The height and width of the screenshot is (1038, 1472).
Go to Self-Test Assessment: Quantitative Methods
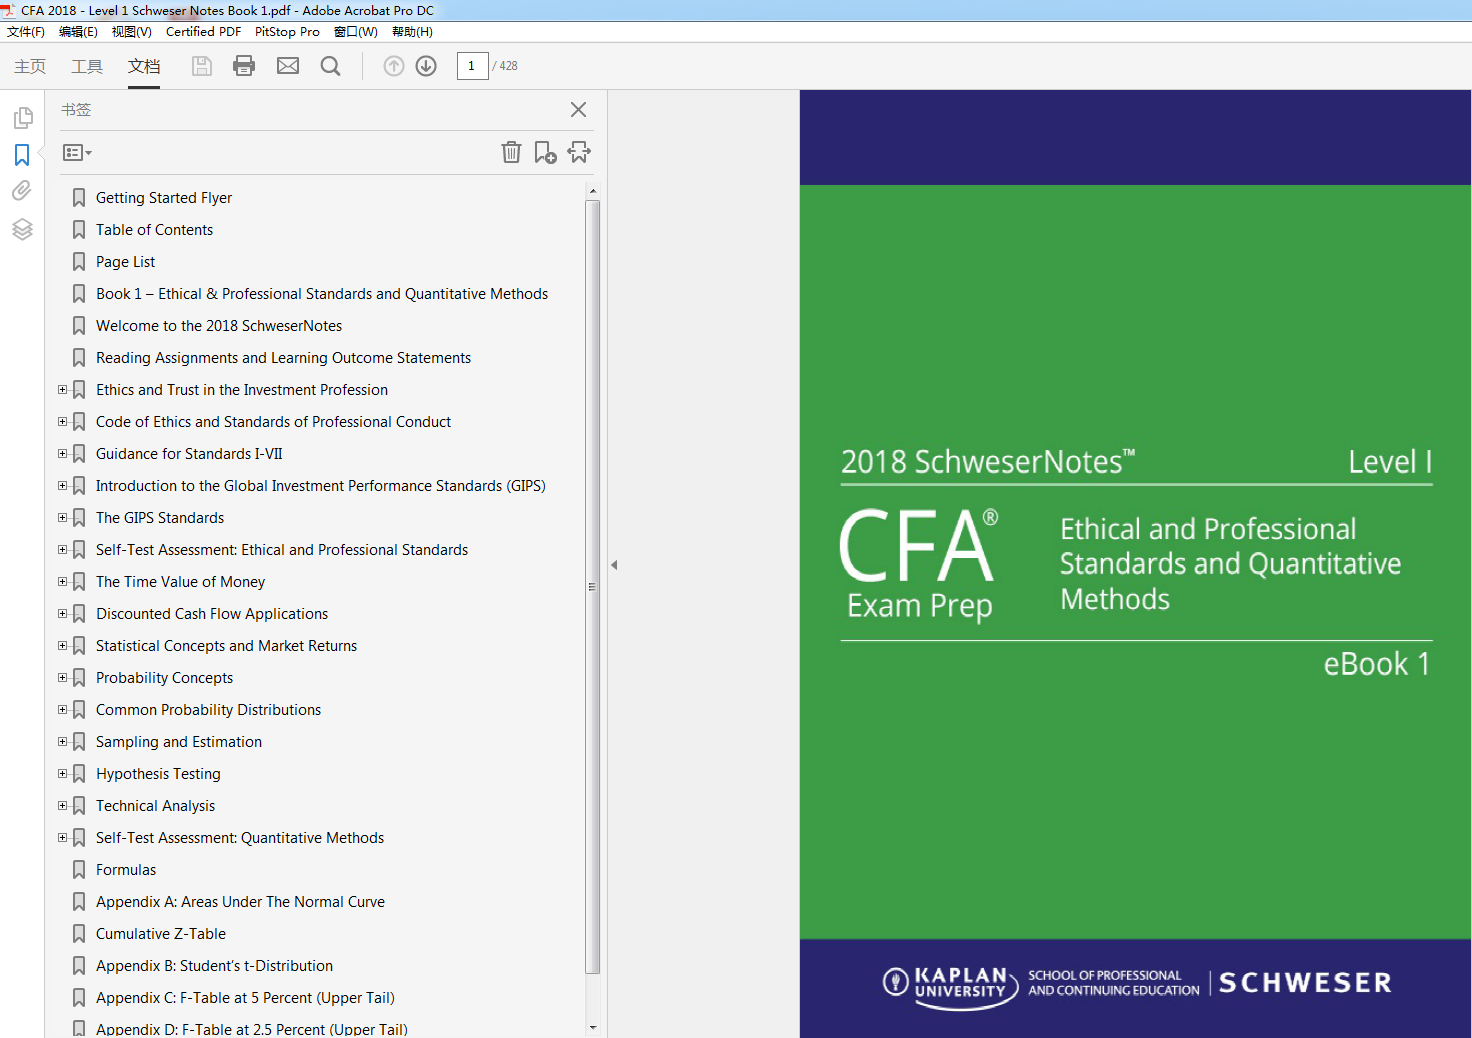(x=240, y=838)
